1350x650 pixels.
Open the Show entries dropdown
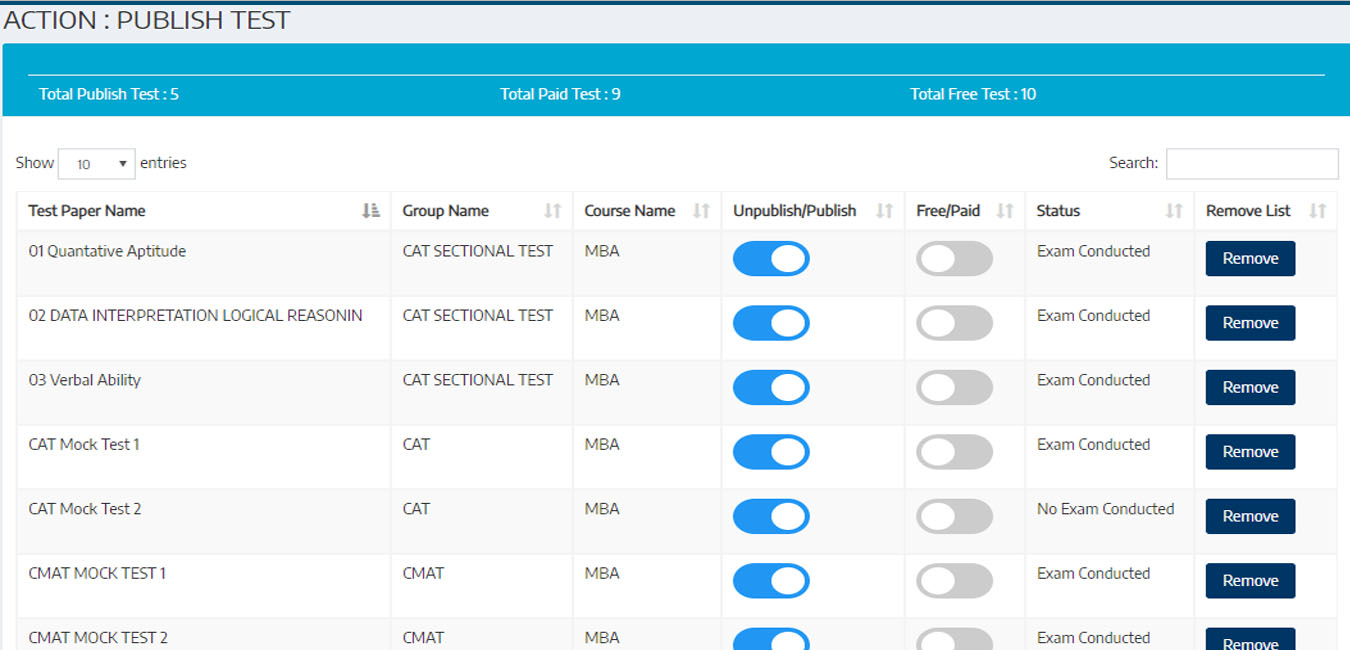[x=96, y=164]
